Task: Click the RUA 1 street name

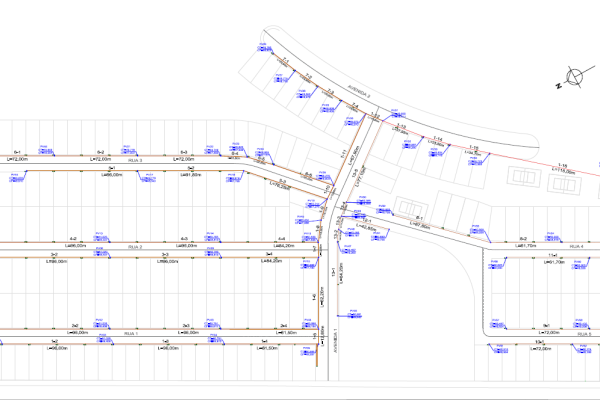Action: 131,334
